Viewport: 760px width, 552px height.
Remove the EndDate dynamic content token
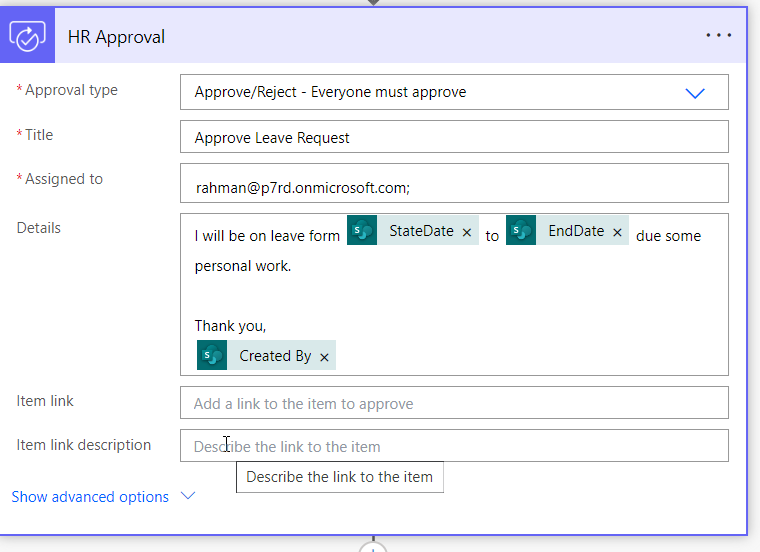click(617, 233)
